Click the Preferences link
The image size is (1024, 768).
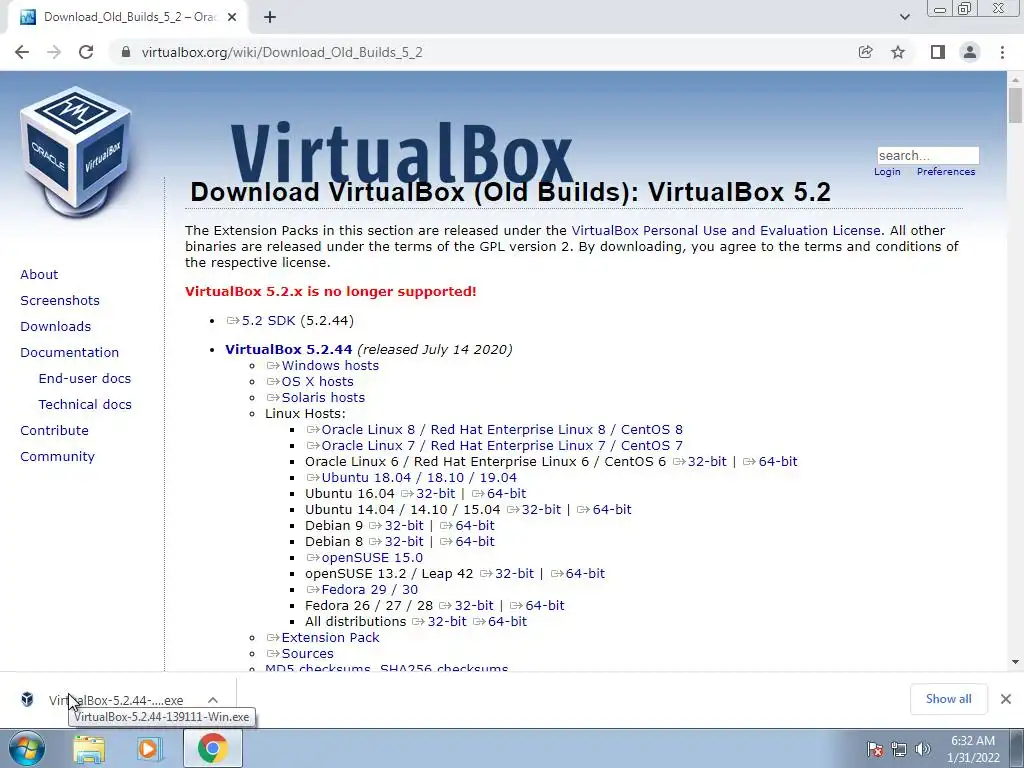pyautogui.click(x=946, y=171)
